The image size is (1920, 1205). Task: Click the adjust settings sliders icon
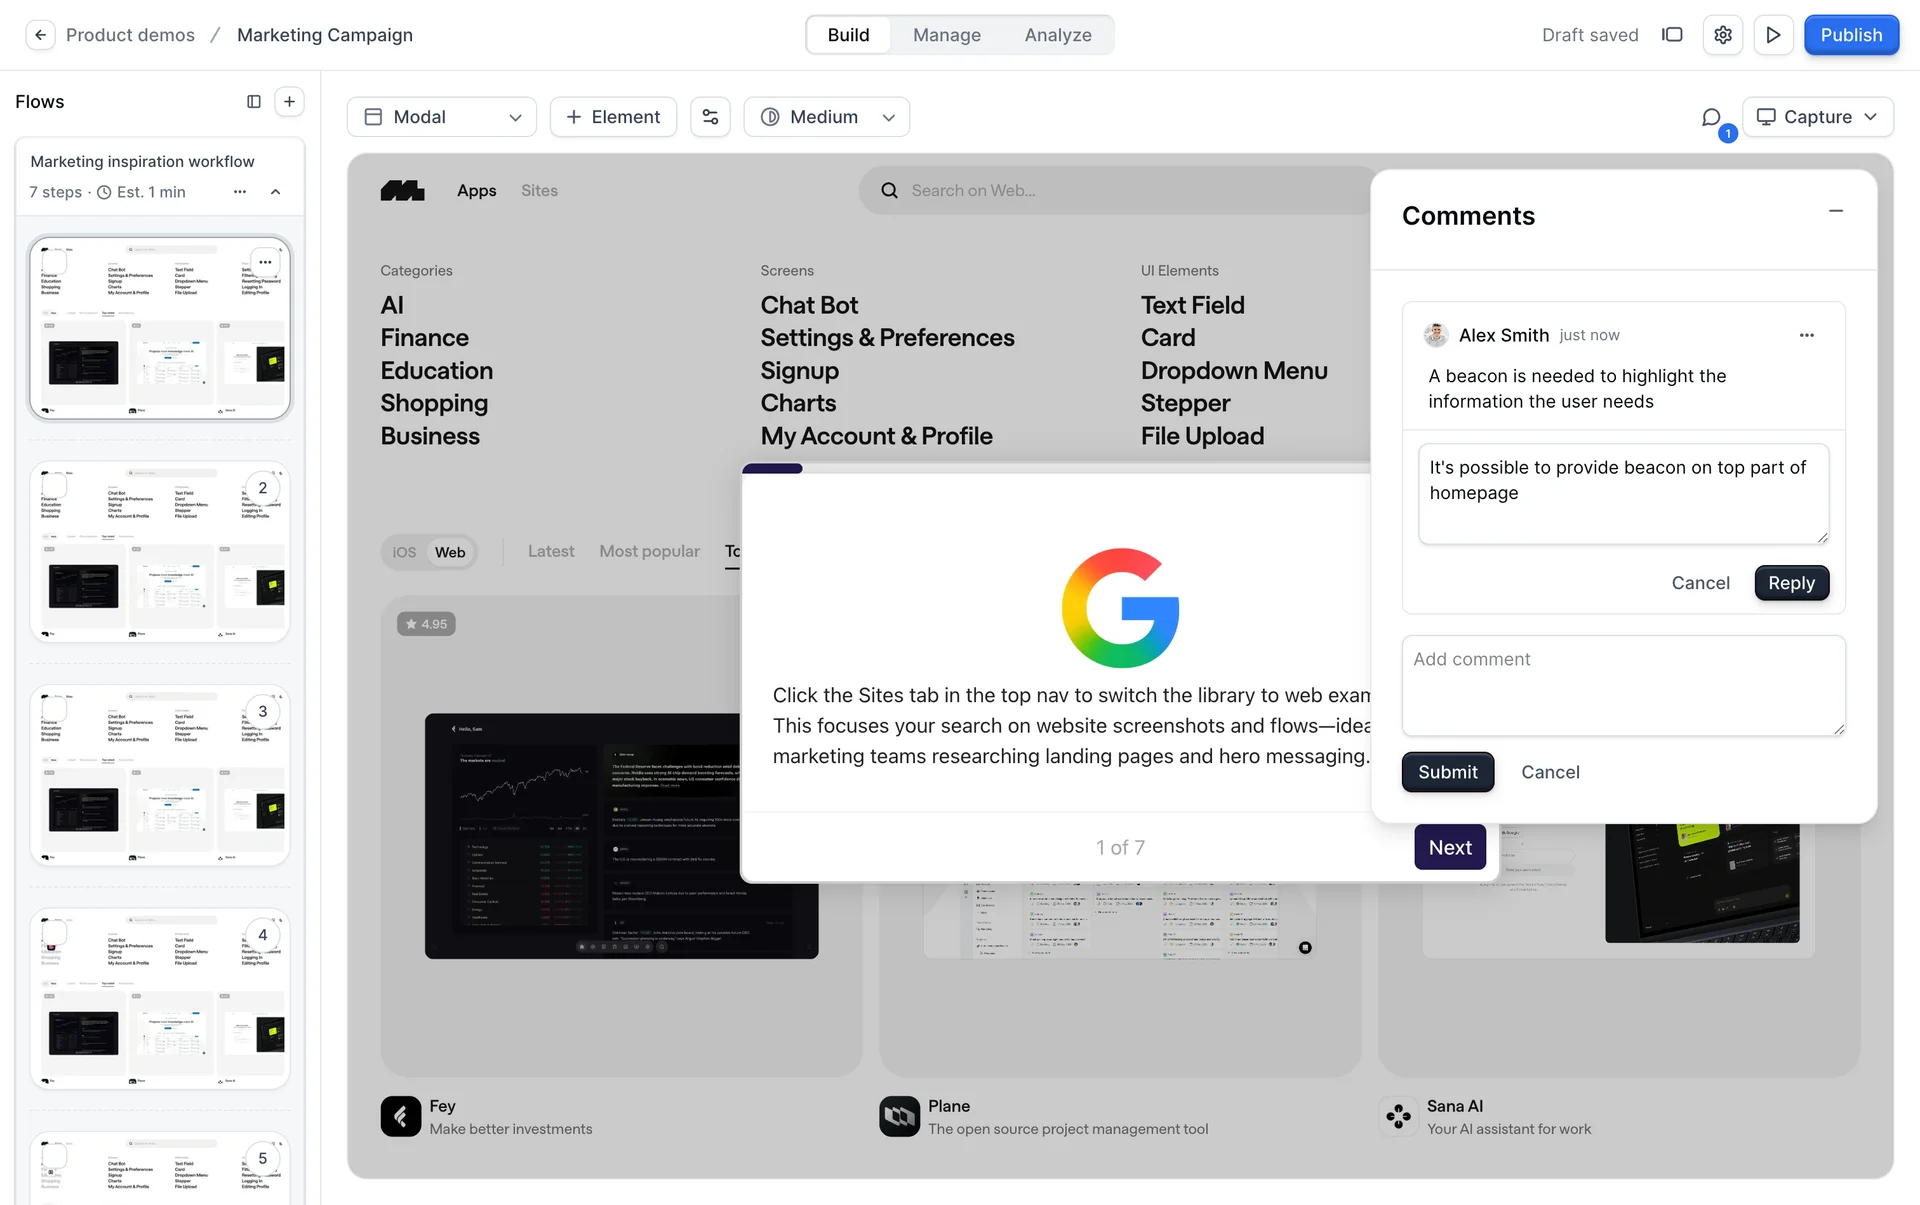(x=710, y=117)
